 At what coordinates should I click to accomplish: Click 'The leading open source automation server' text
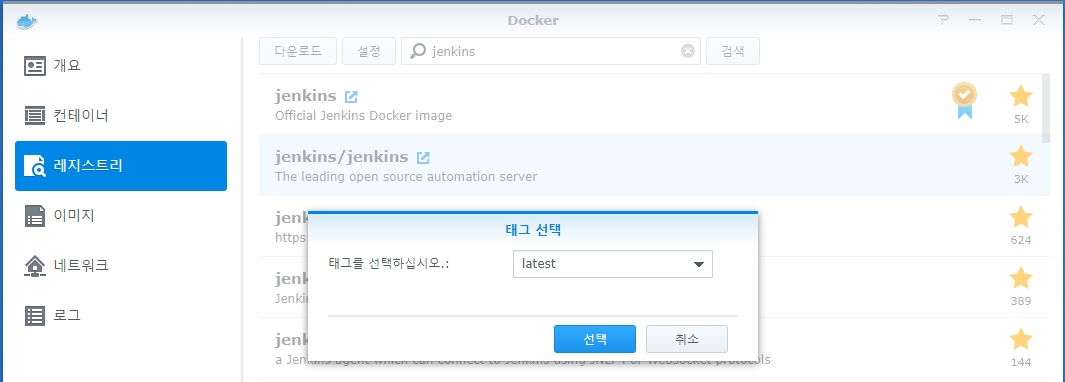tap(406, 177)
